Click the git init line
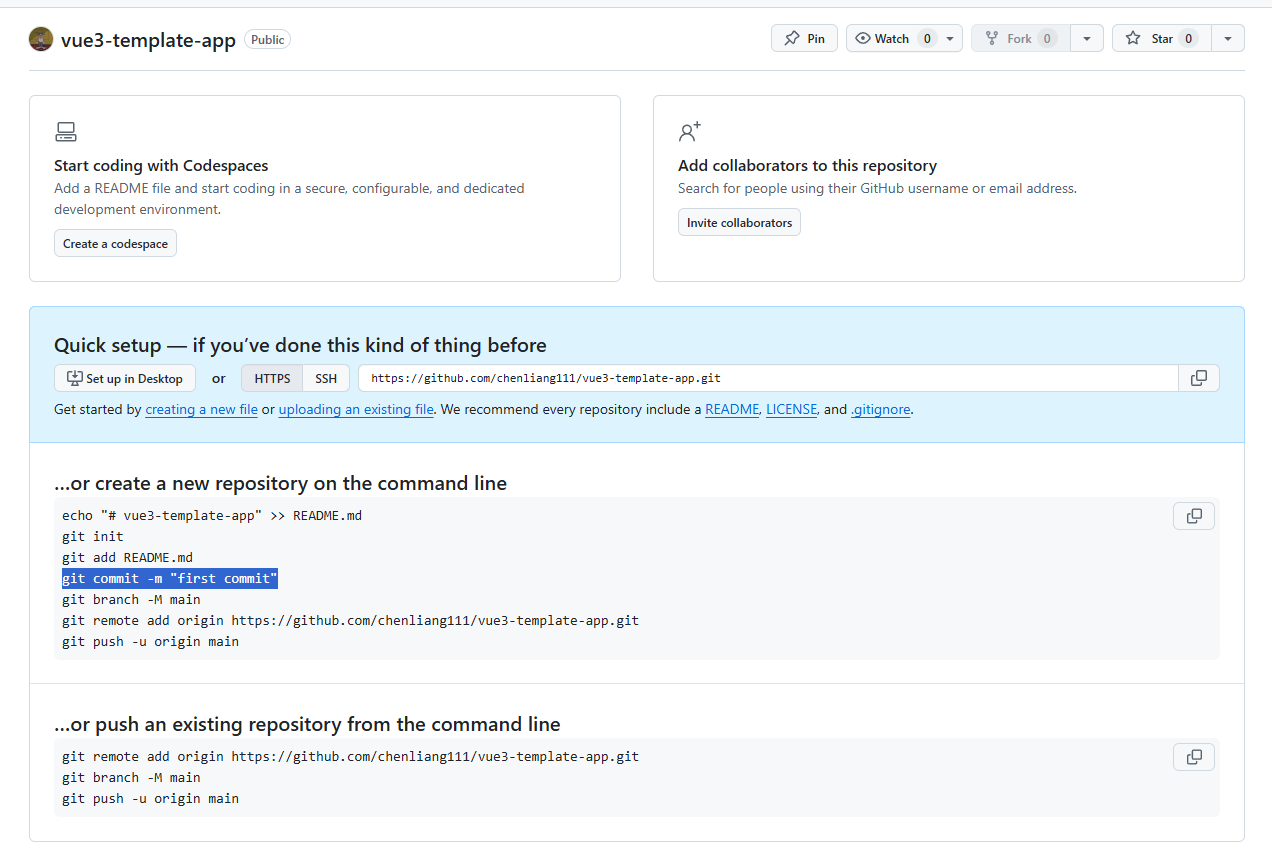Screen dimensions: 1272x844 pyautogui.click(x=93, y=536)
